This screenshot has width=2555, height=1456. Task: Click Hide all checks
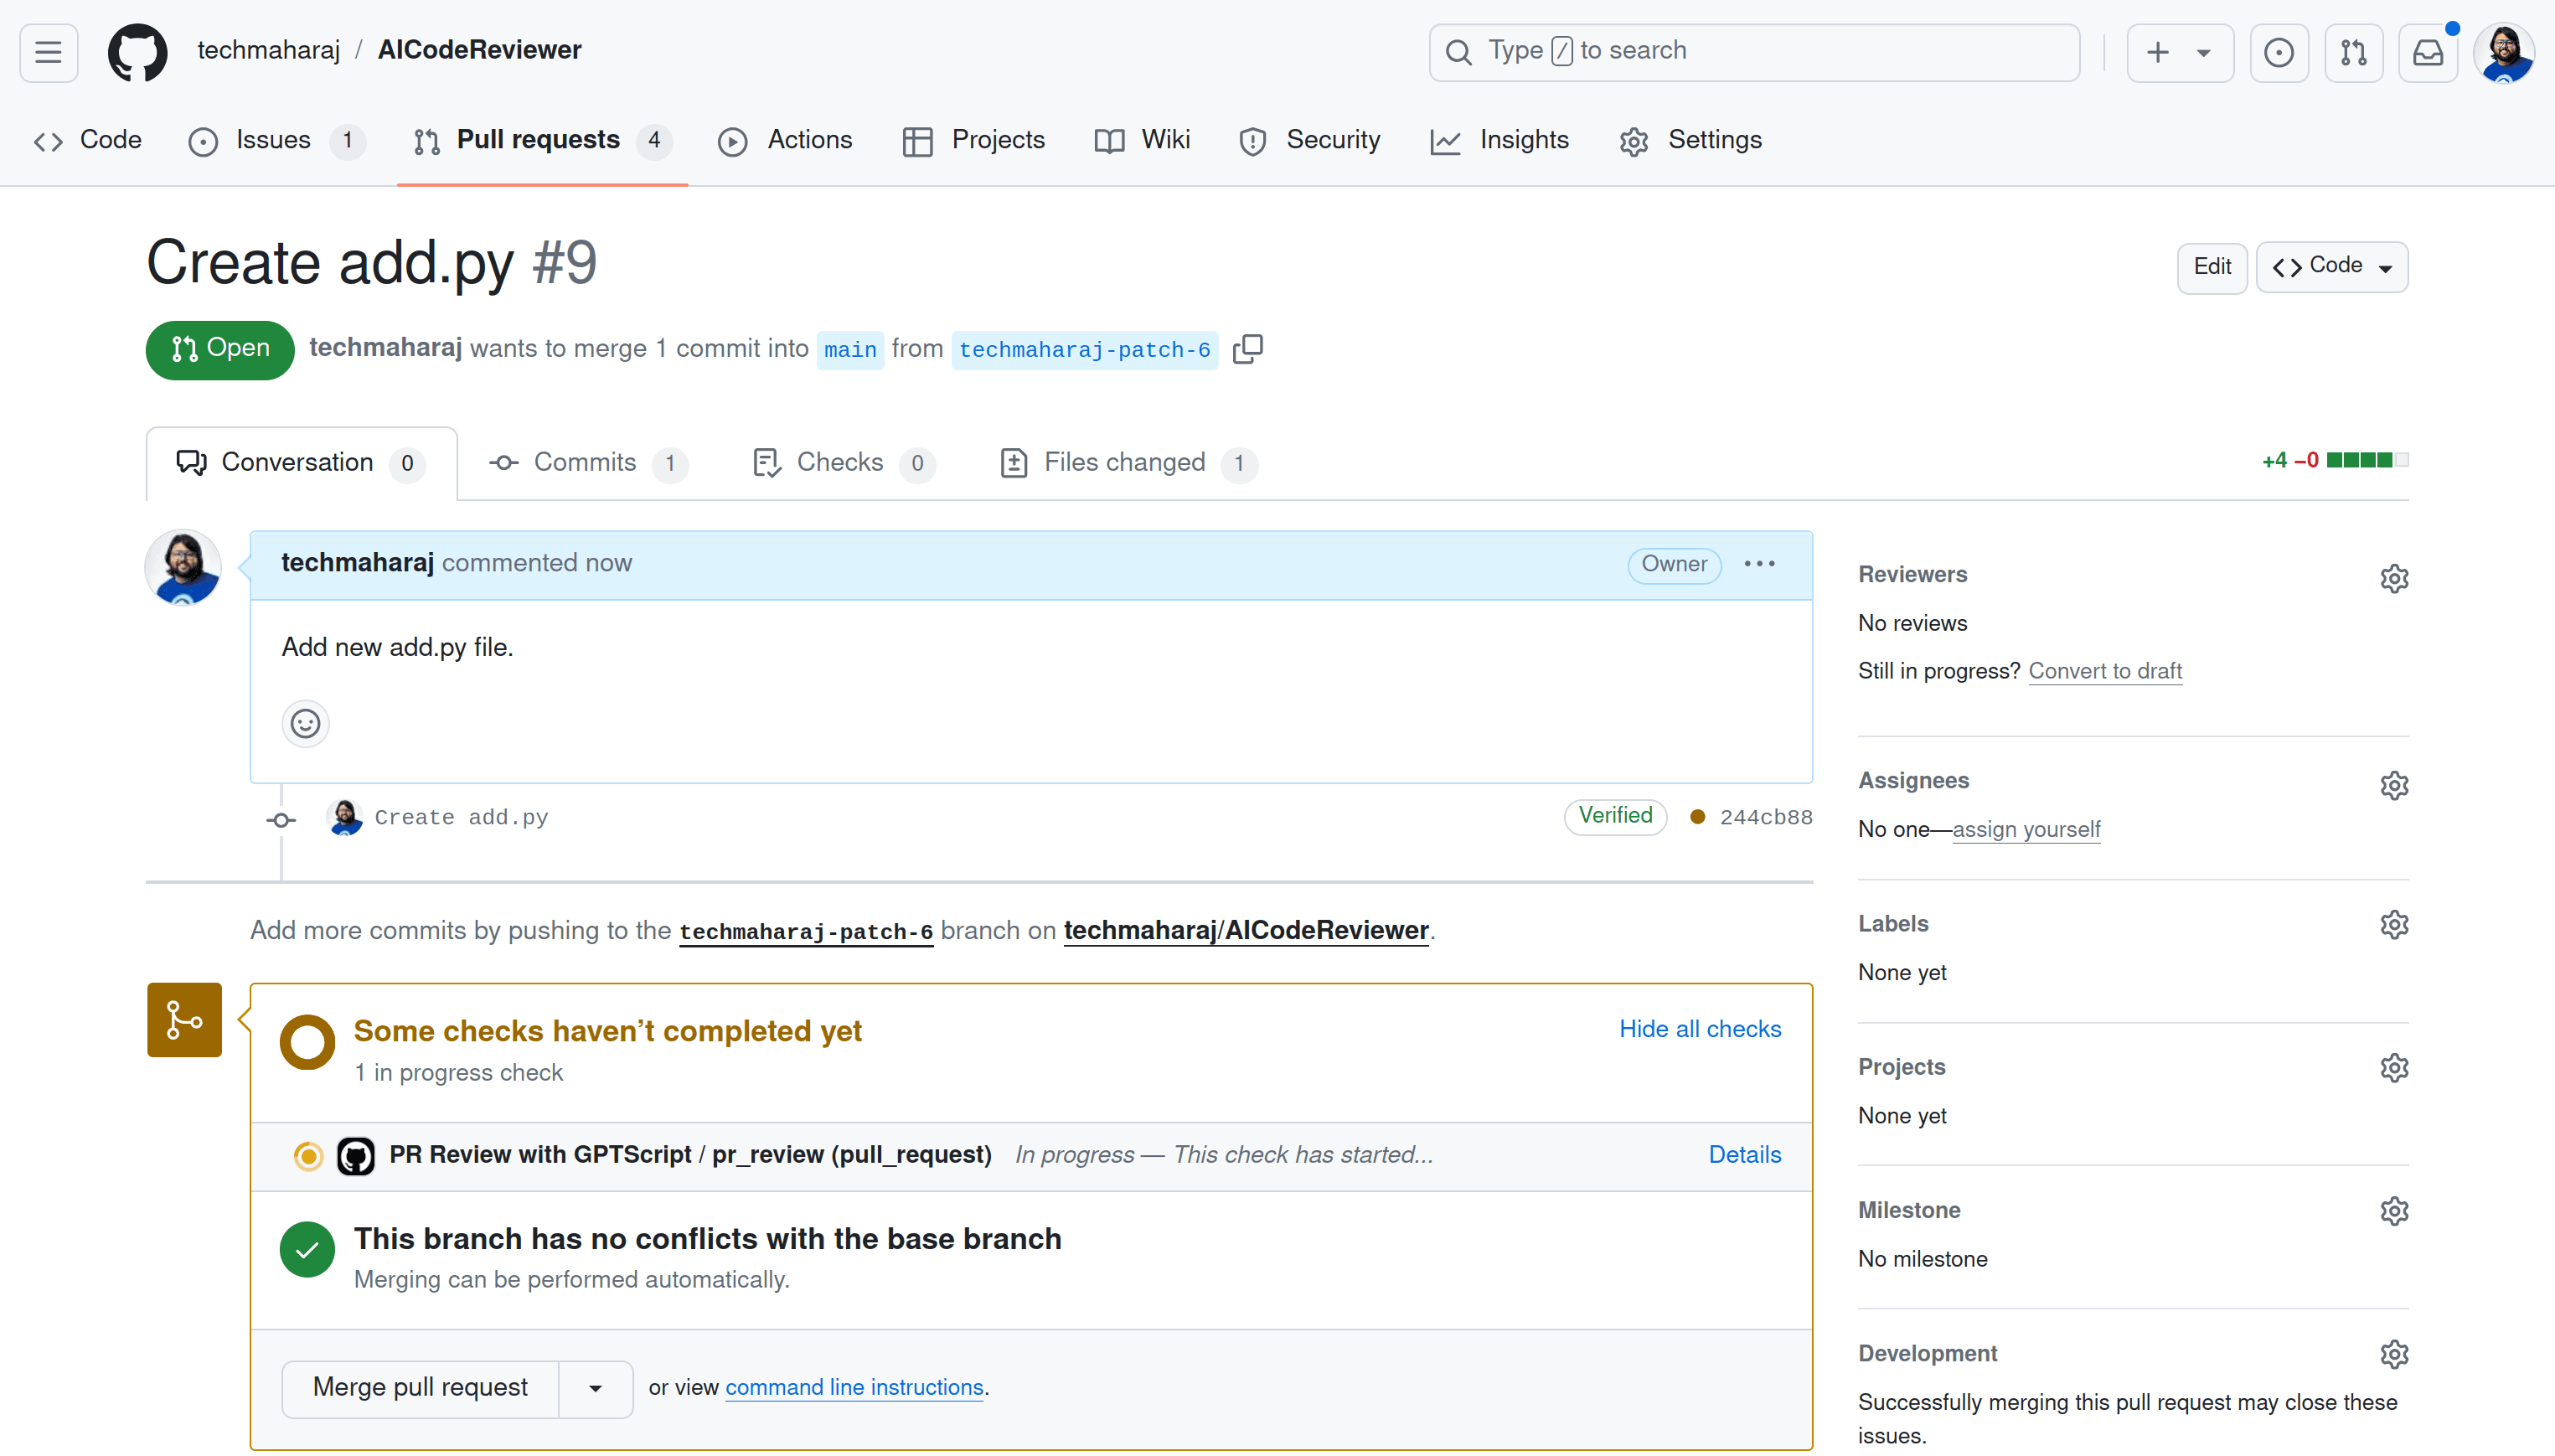tap(1699, 1029)
